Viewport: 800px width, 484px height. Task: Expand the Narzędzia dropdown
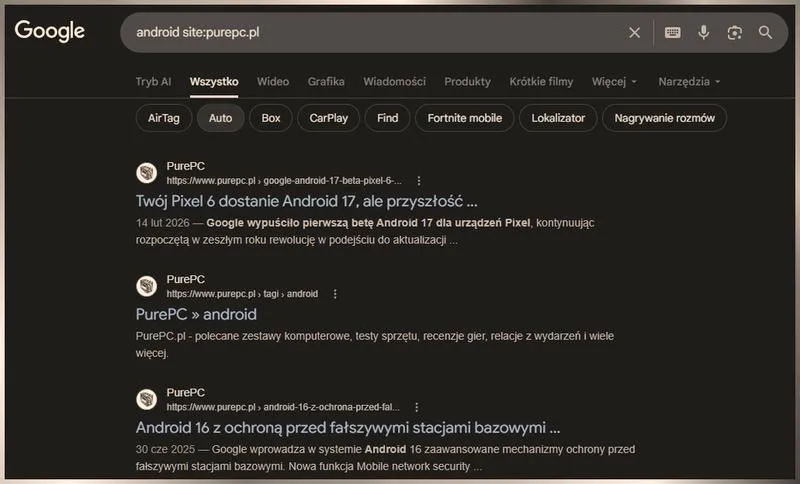689,82
